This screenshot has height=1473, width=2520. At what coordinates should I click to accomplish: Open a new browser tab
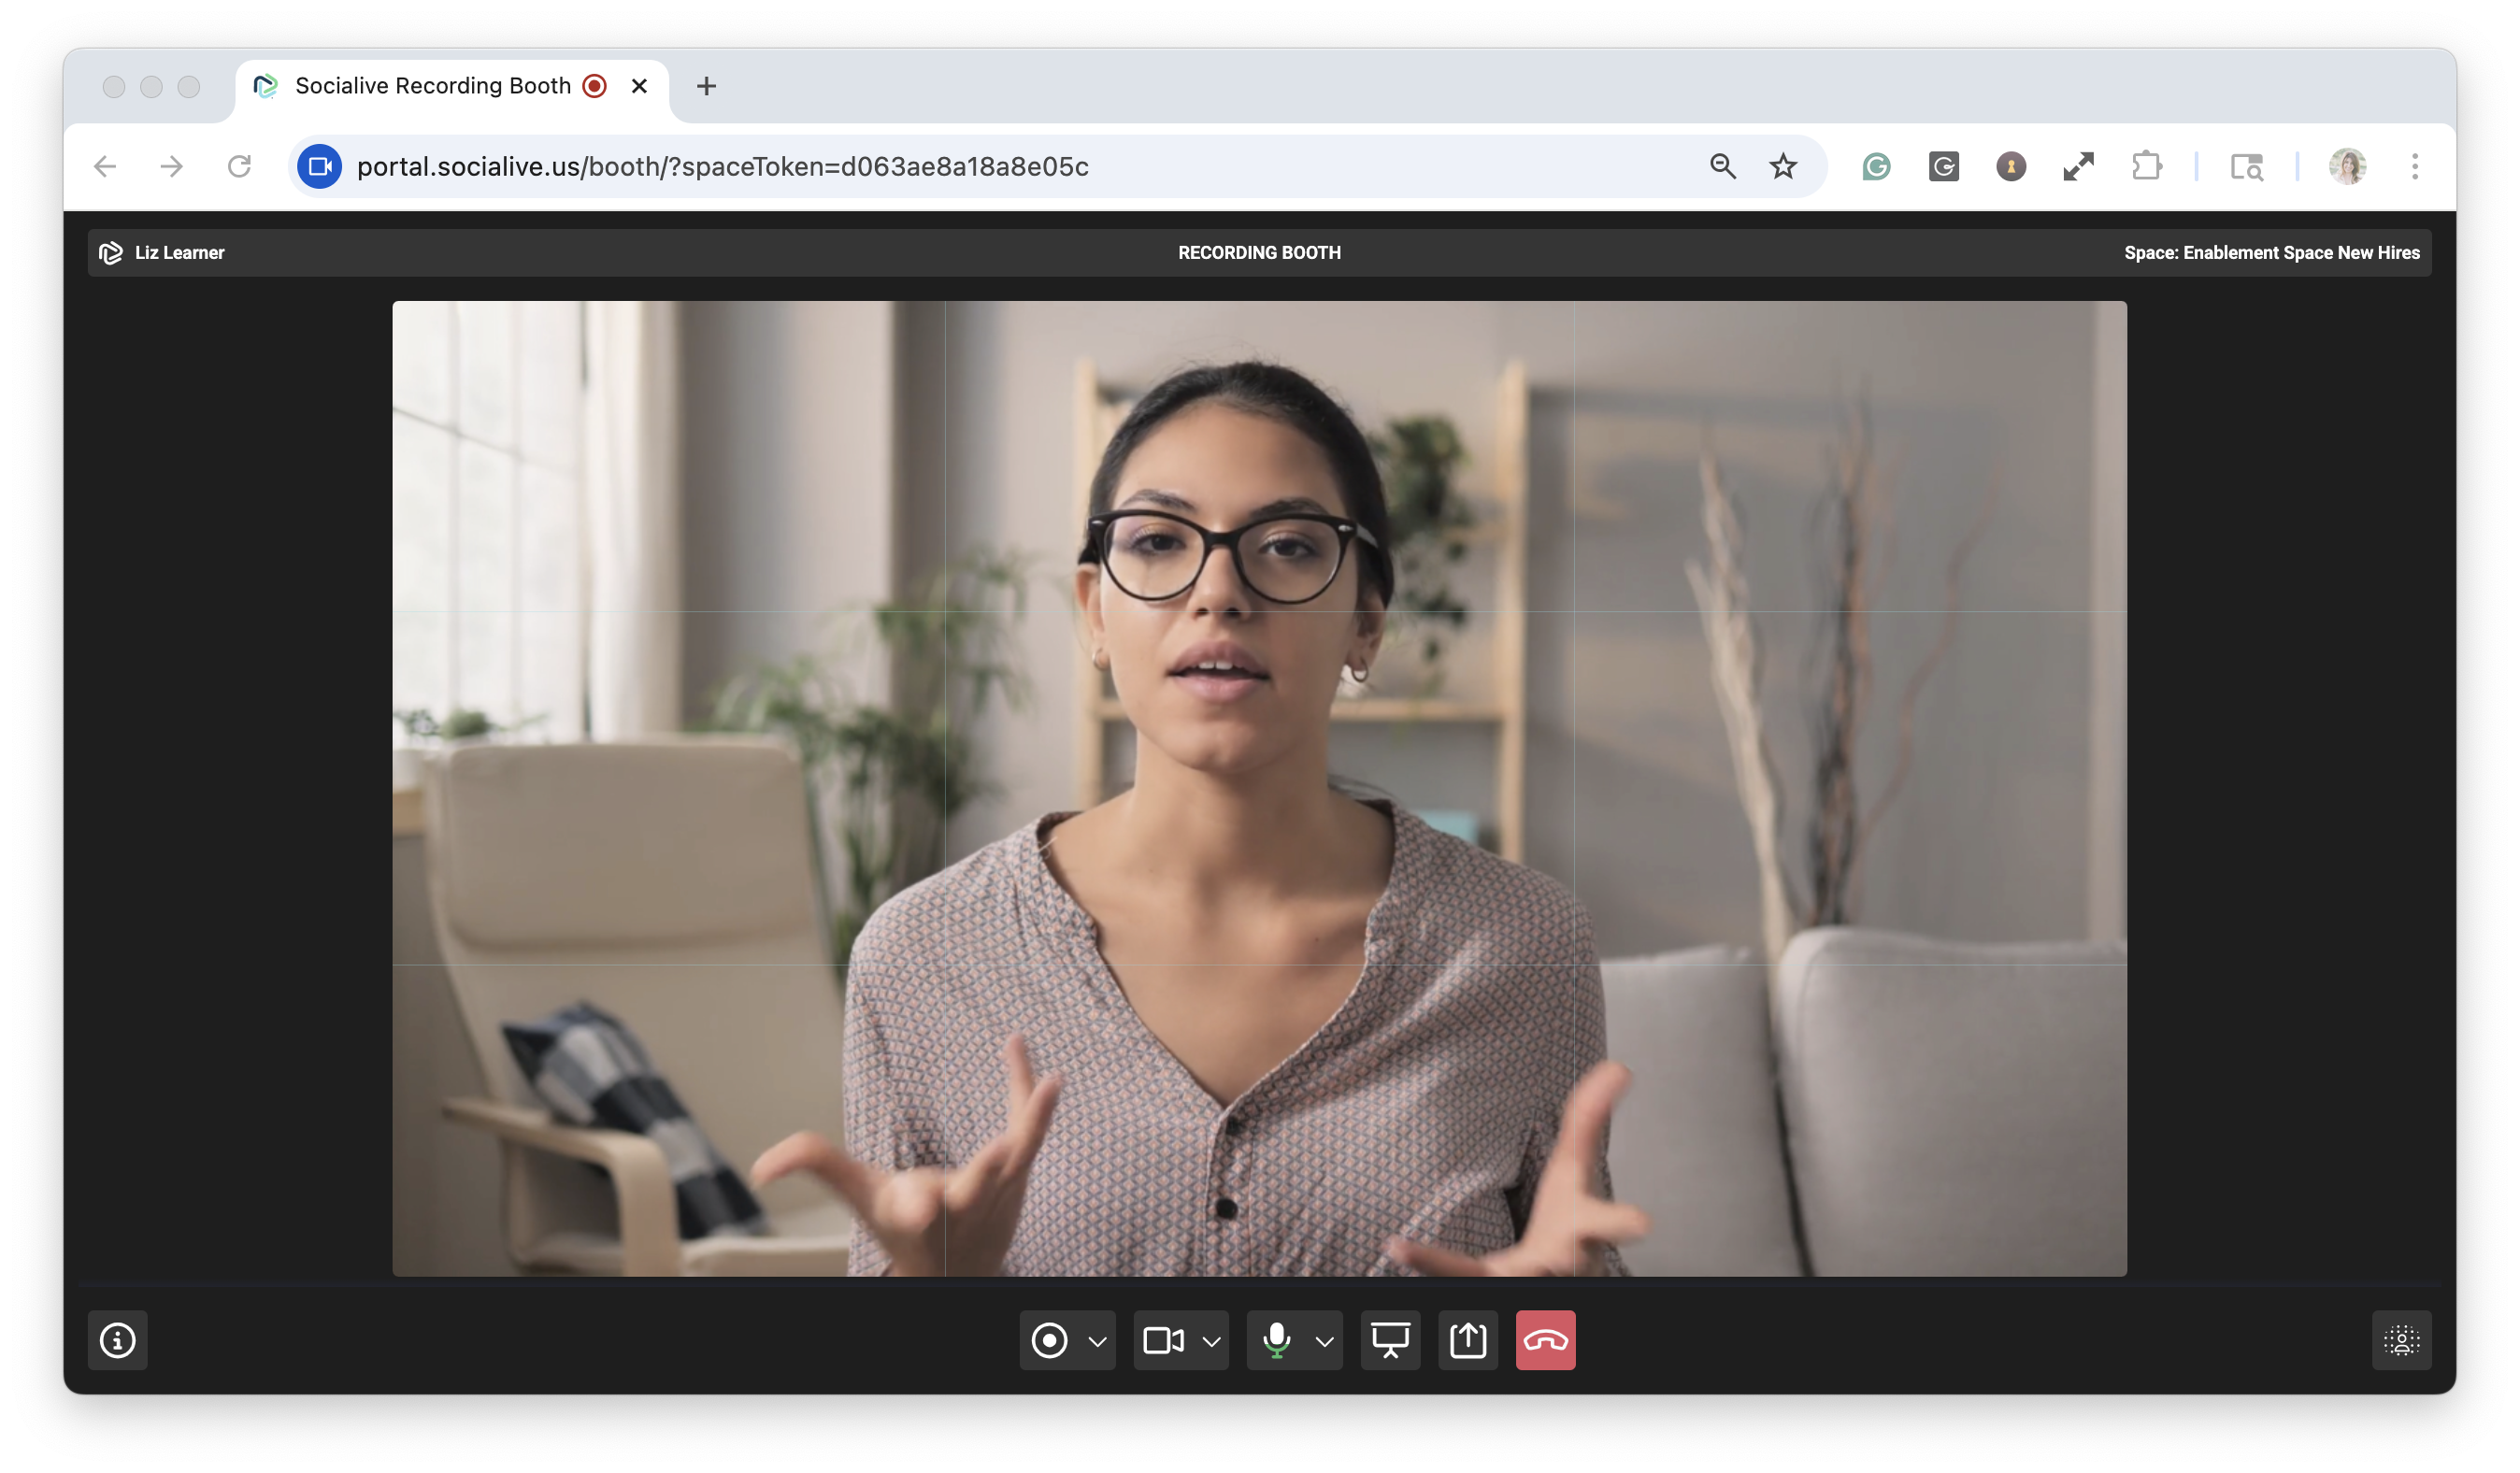(706, 86)
